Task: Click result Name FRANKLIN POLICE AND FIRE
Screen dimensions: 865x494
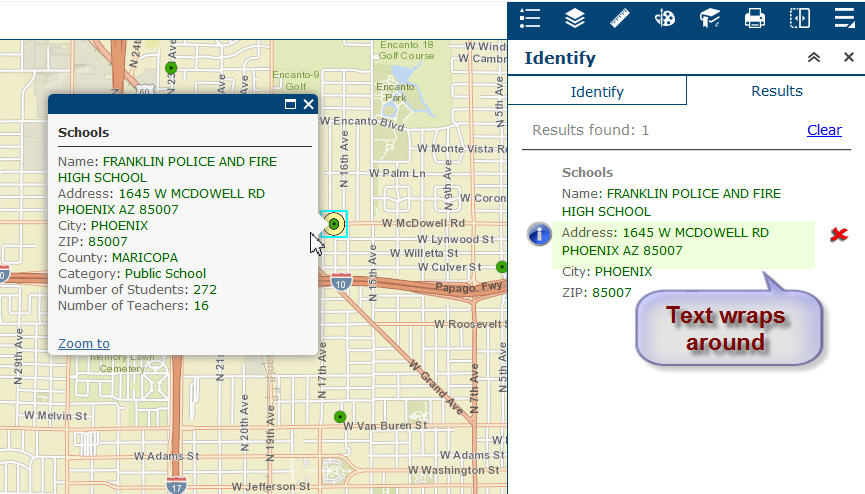Action: (671, 203)
